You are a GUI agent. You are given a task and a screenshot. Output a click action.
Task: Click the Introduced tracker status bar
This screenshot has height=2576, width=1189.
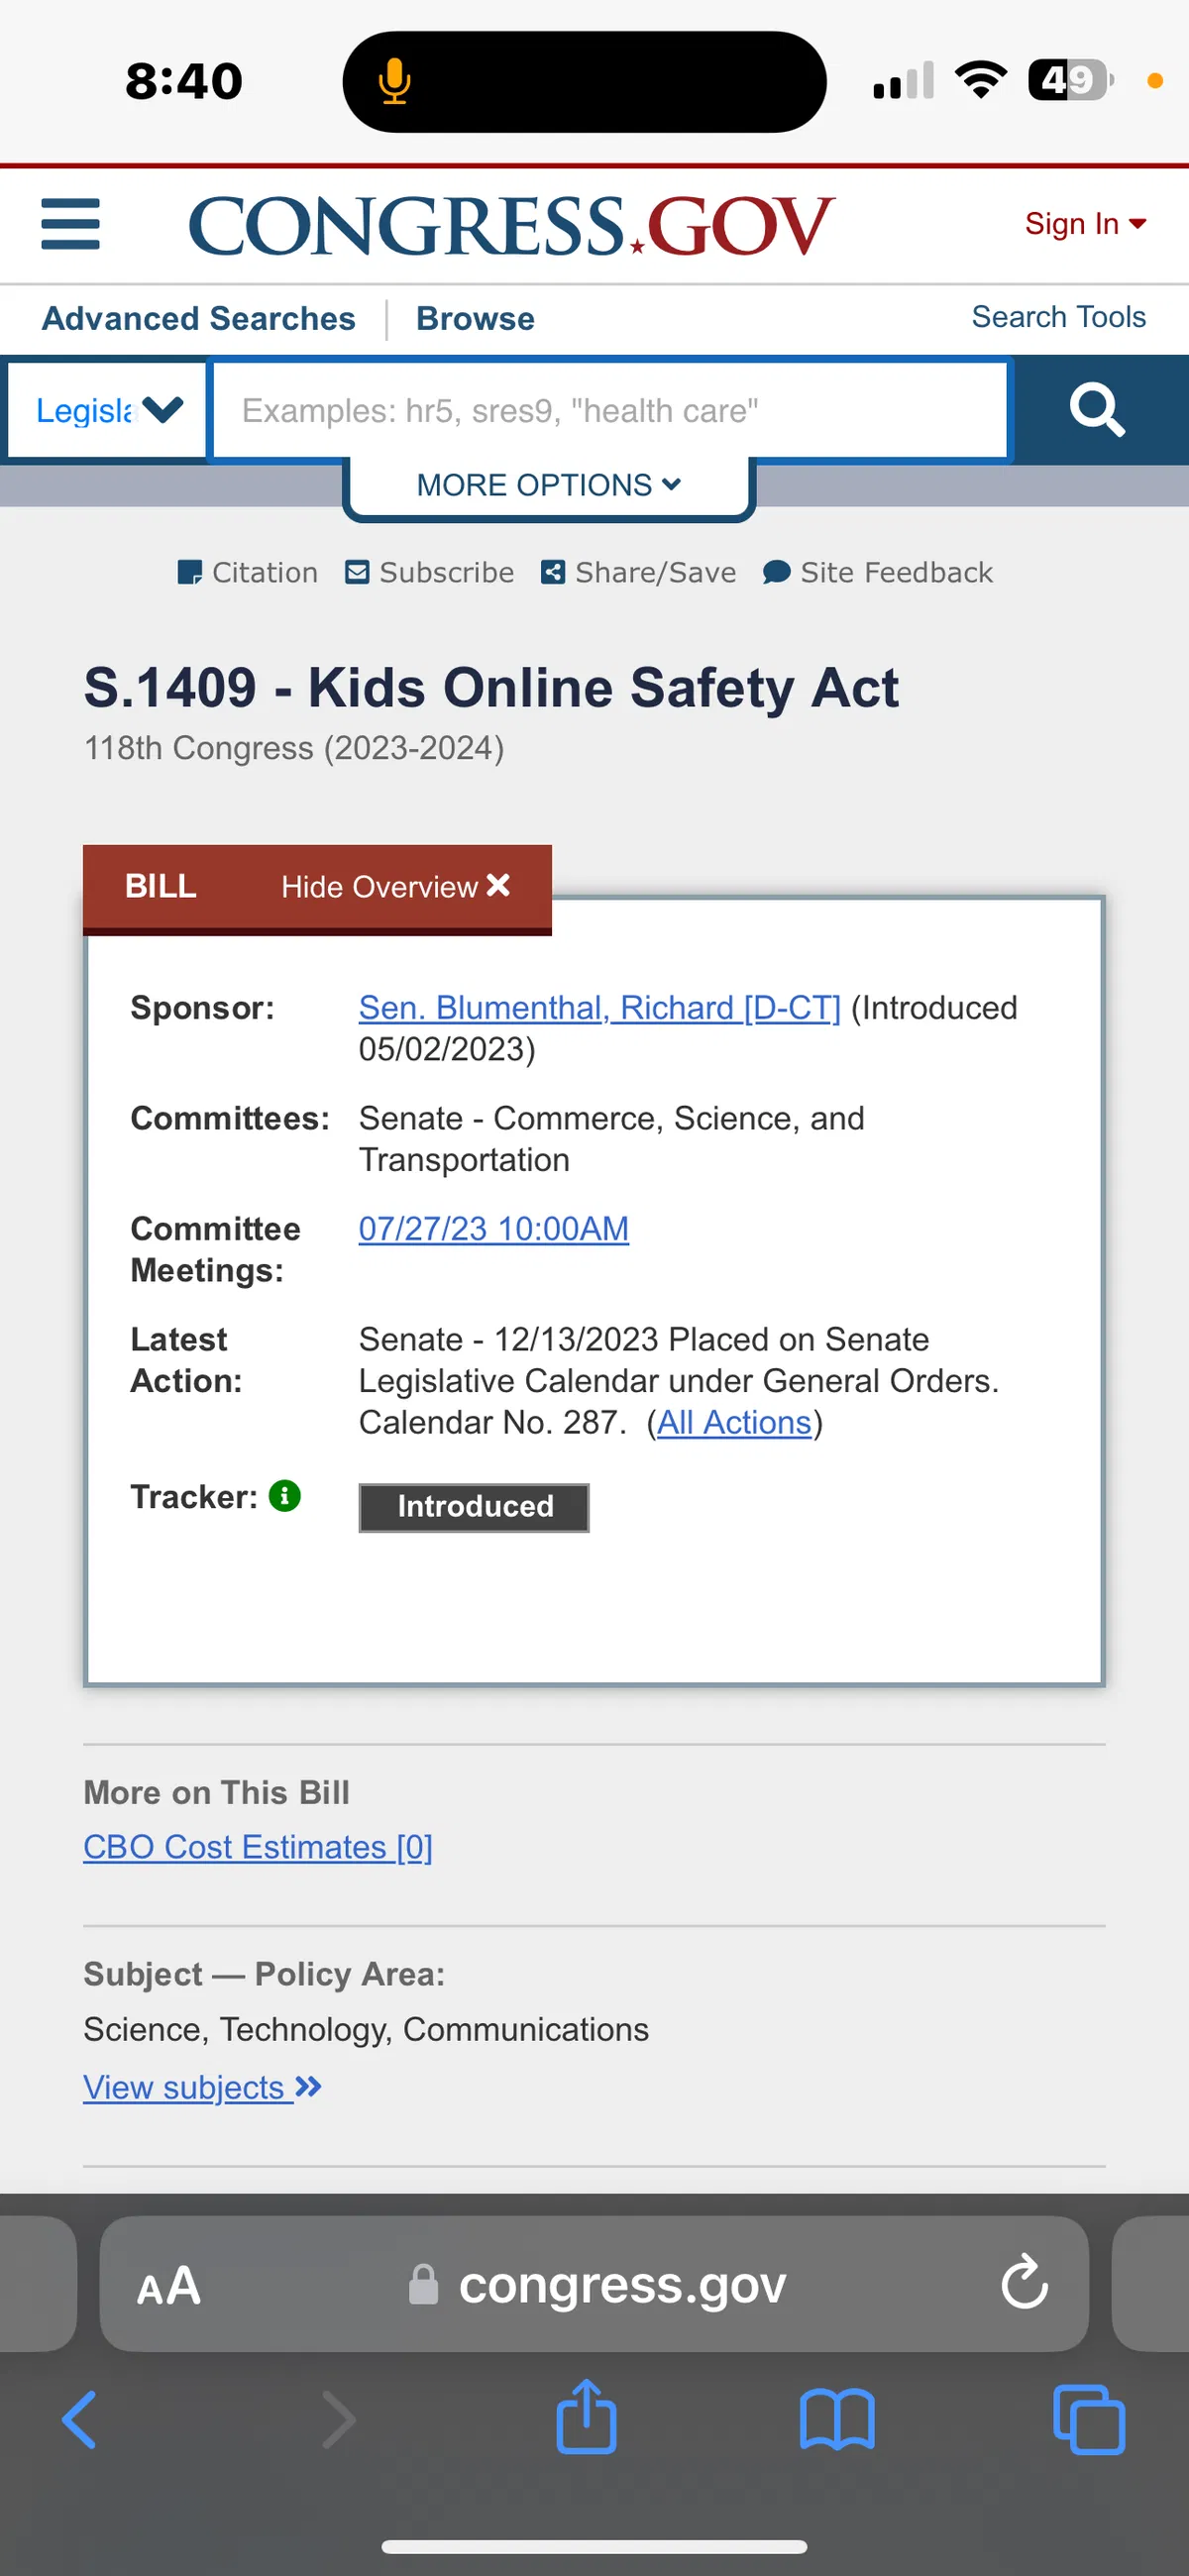474,1507
